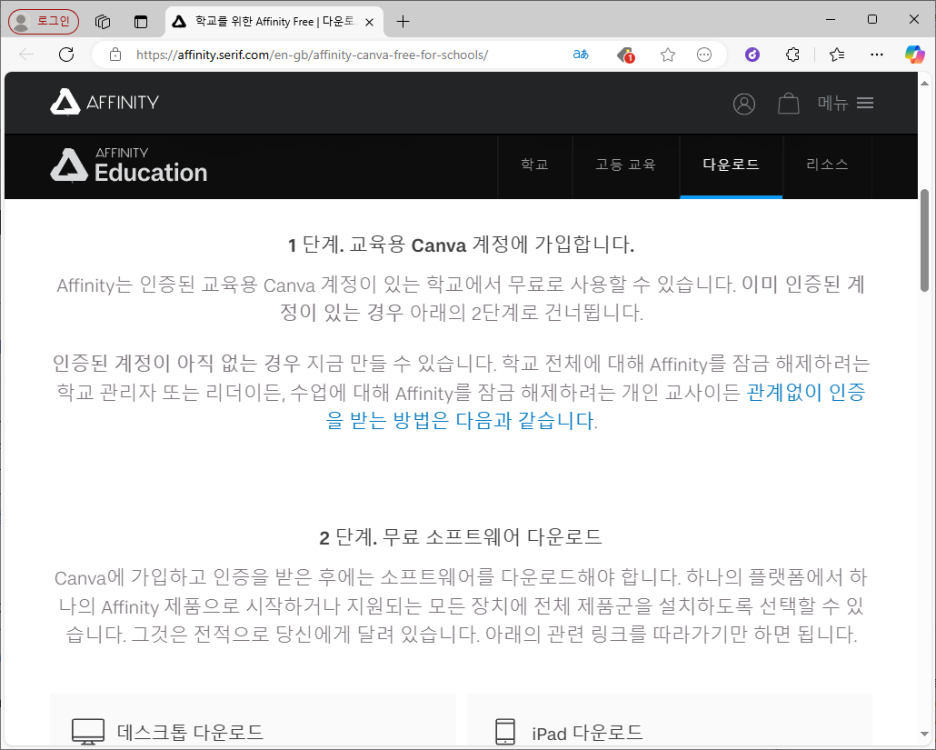Click the 데스크톱 다운로드 heading
The image size is (936, 750).
pyautogui.click(x=190, y=733)
